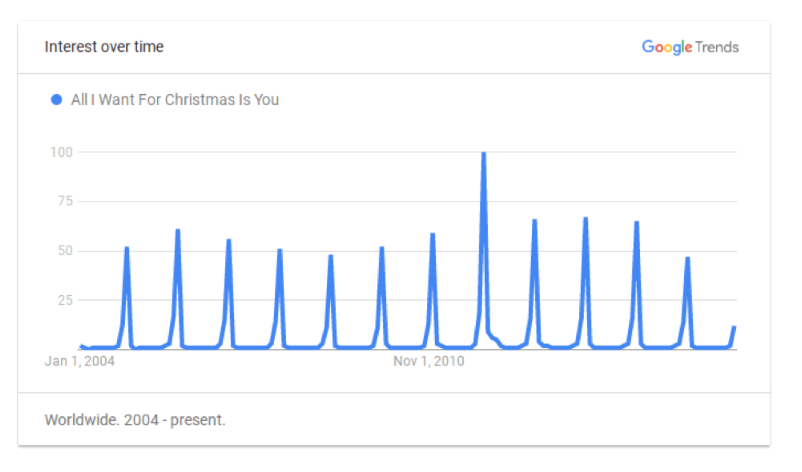Screen dimensions: 802x472
Task: Click the blue legend dot
Action: coord(56,100)
